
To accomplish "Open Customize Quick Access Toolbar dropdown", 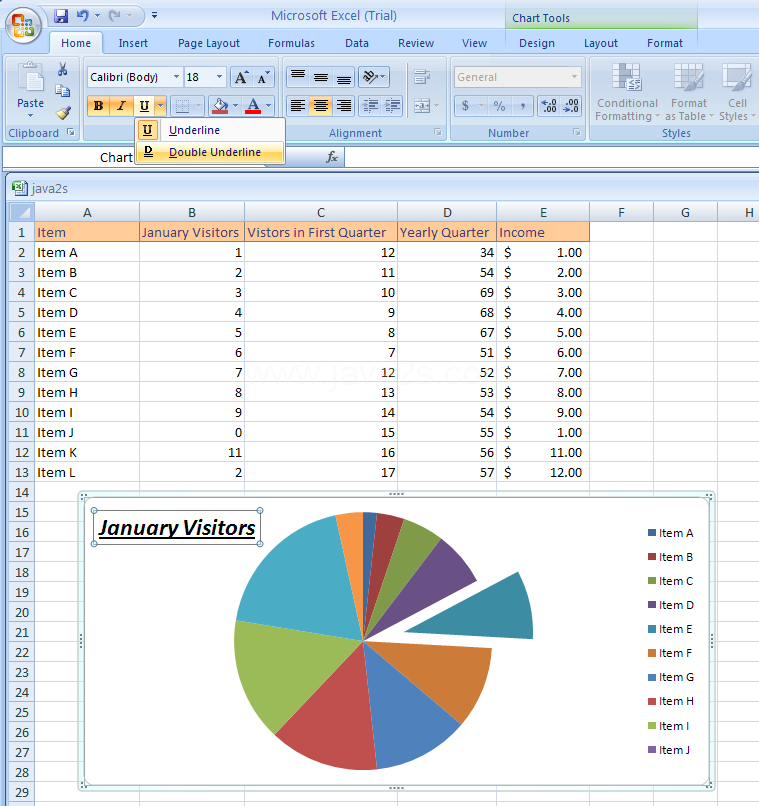I will 154,16.
